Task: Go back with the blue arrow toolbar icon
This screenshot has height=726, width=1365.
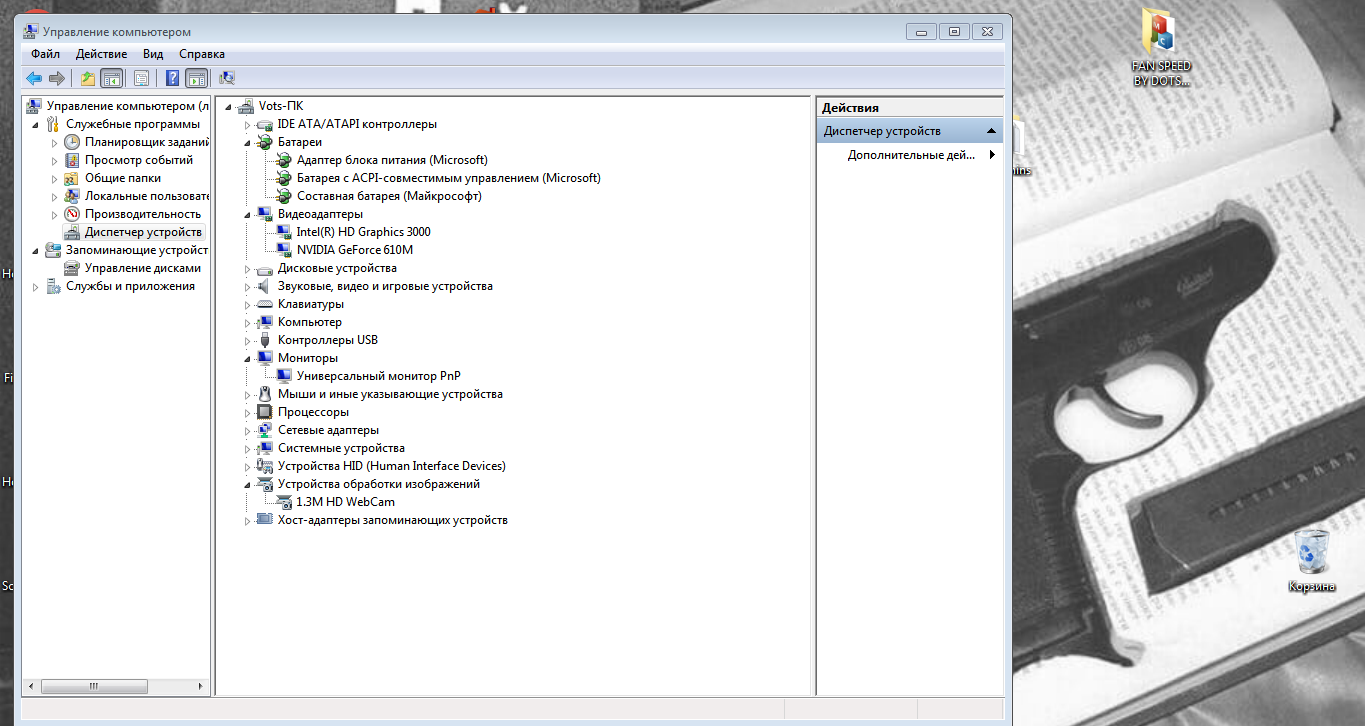Action: click(34, 78)
